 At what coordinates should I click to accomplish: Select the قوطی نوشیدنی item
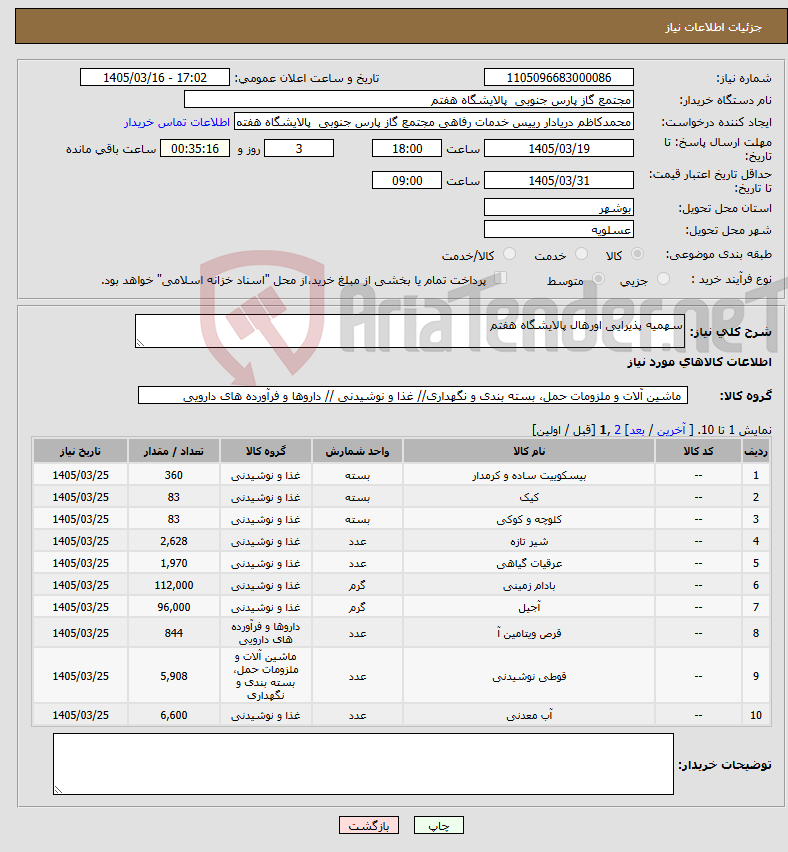click(x=529, y=676)
